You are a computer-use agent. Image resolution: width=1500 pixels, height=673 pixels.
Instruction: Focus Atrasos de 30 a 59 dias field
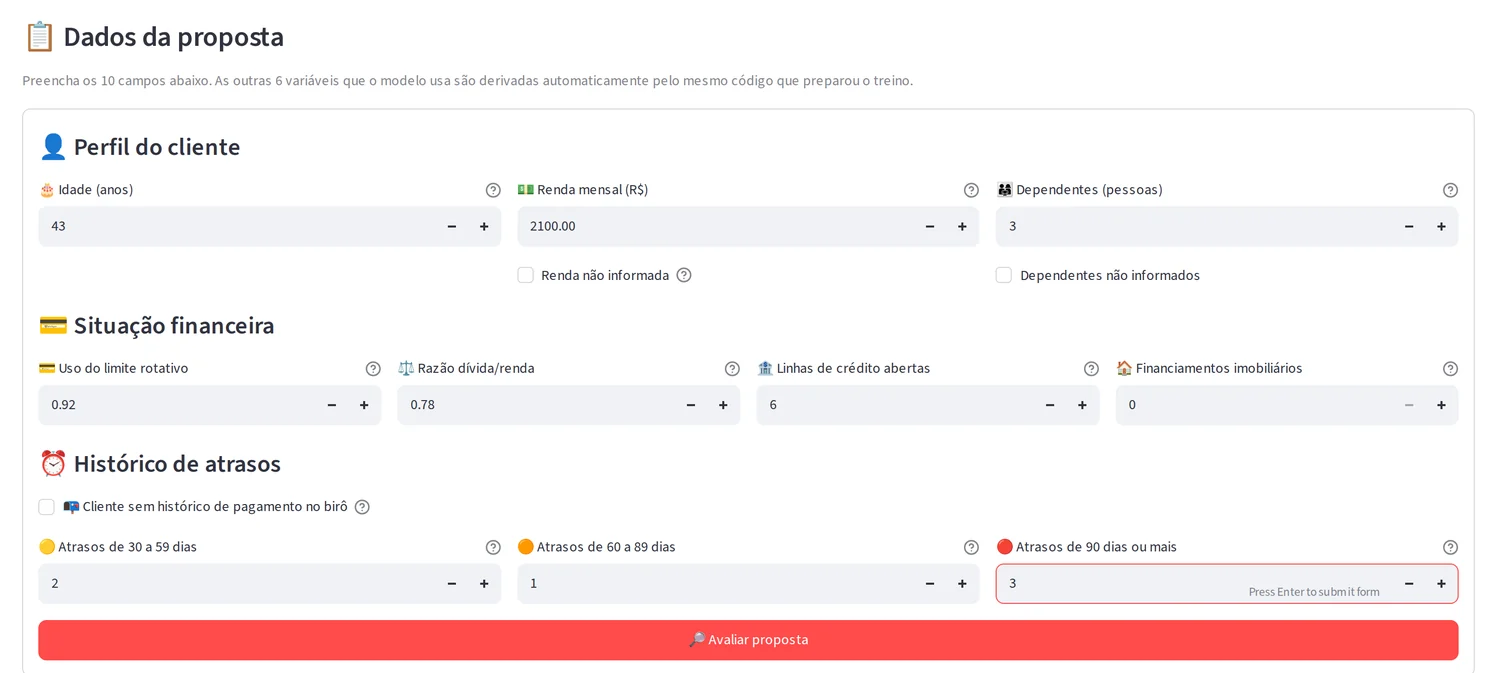point(237,584)
